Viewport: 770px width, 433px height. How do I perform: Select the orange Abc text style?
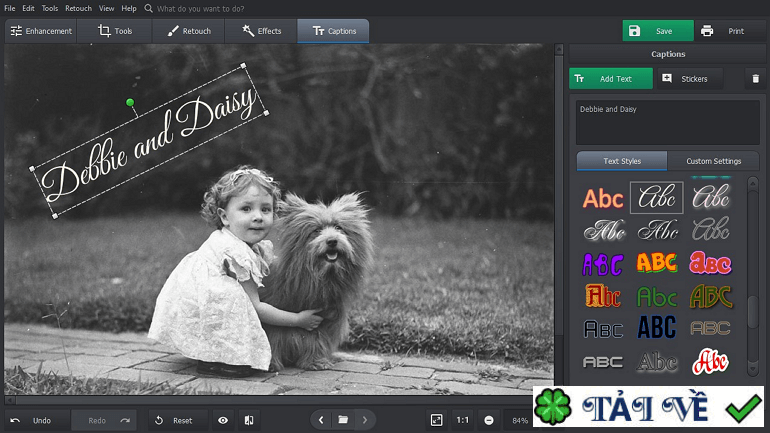click(x=603, y=198)
